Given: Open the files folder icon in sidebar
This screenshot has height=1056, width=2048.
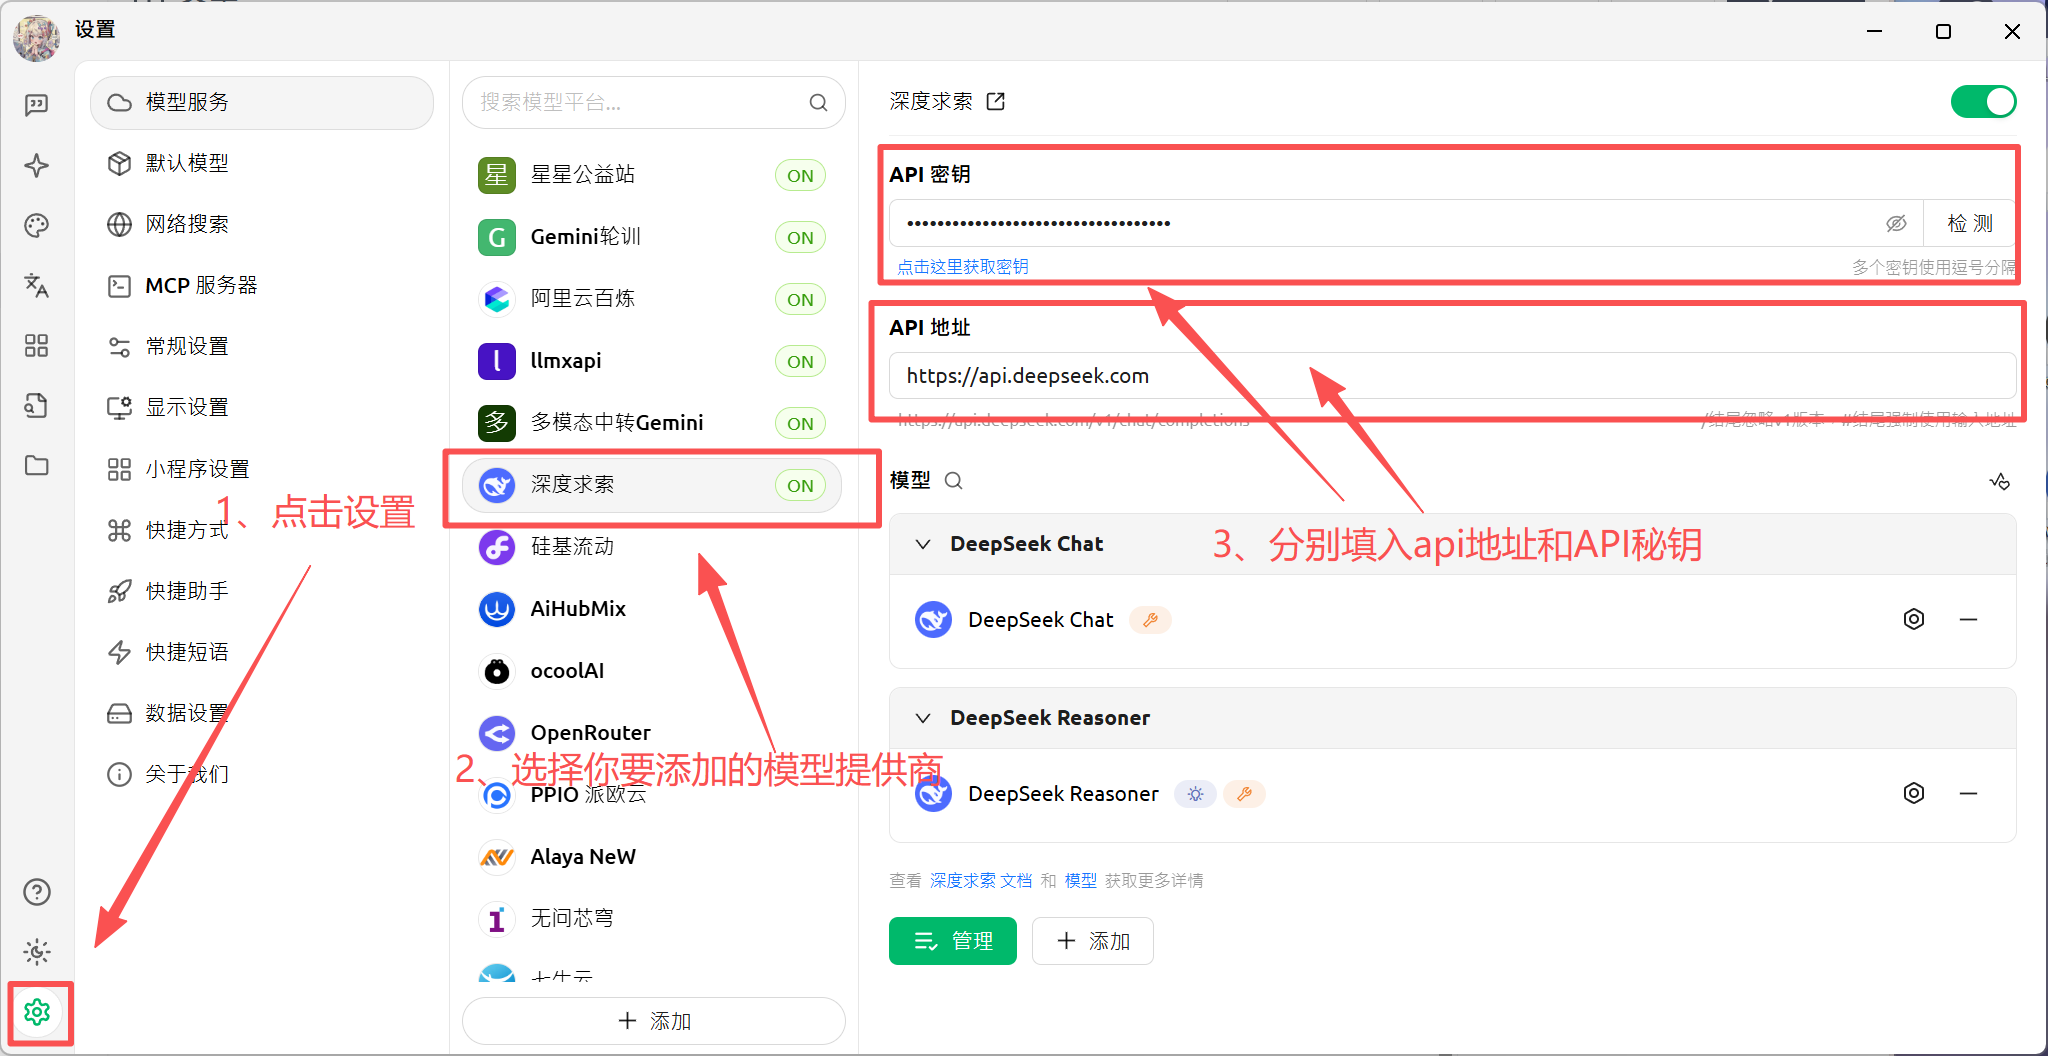Looking at the screenshot, I should click(37, 466).
